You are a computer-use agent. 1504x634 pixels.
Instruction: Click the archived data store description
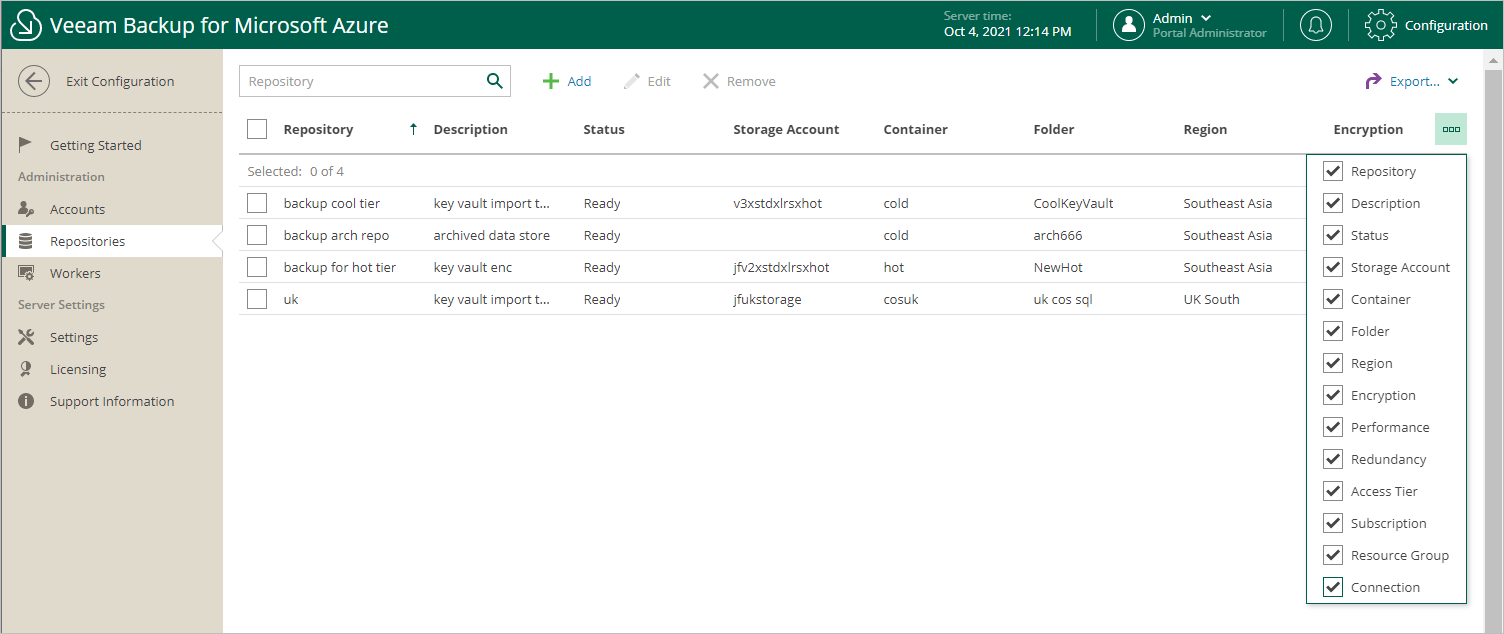[492, 235]
